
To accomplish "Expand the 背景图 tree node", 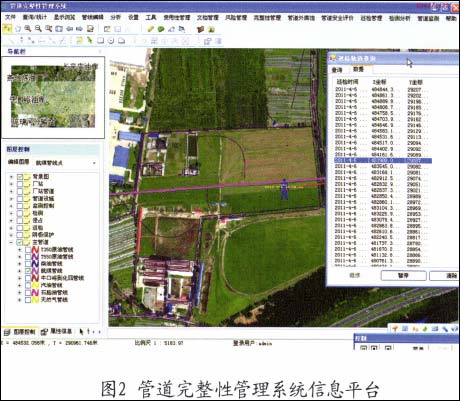I will point(11,177).
